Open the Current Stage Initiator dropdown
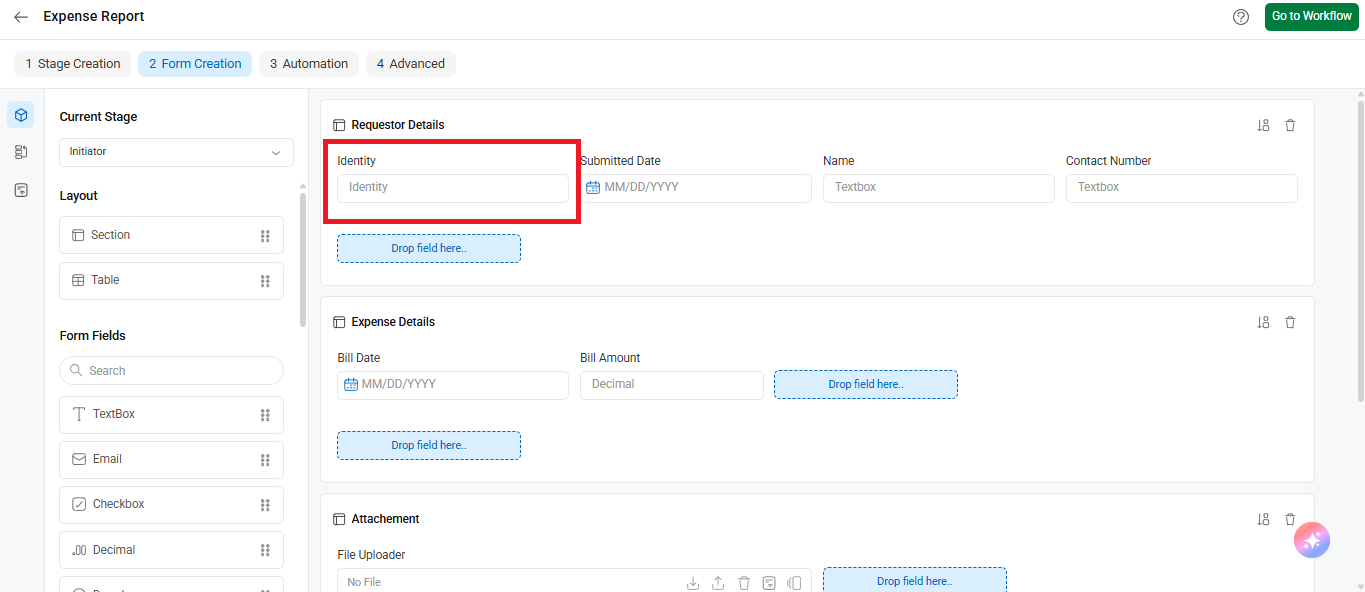Viewport: 1365px width, 592px height. click(176, 152)
